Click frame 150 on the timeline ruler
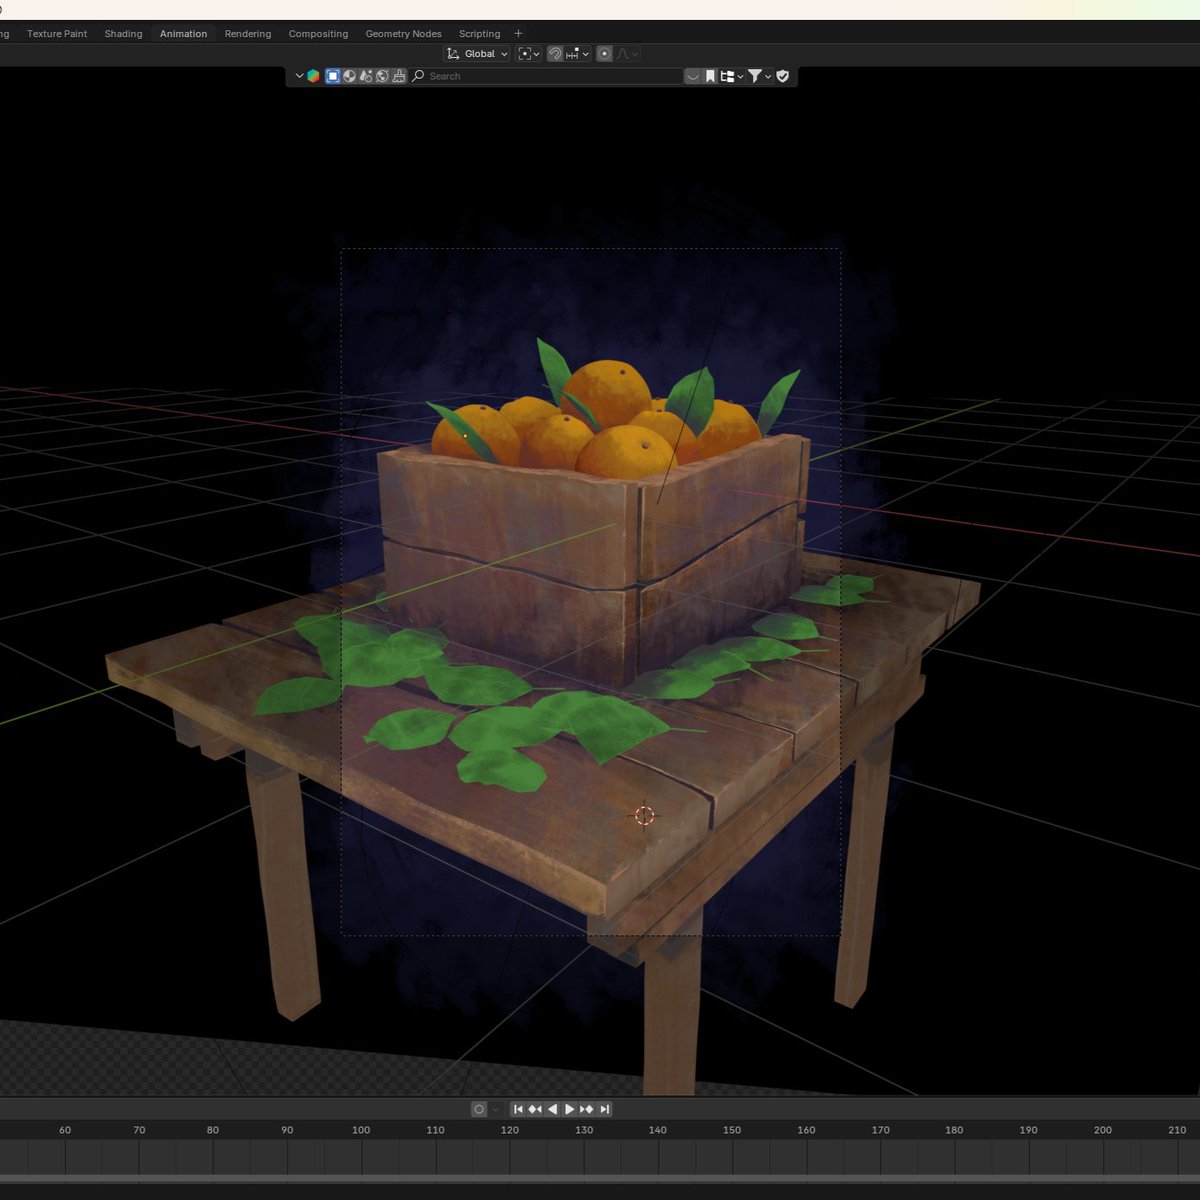1200x1200 pixels. [x=732, y=1130]
